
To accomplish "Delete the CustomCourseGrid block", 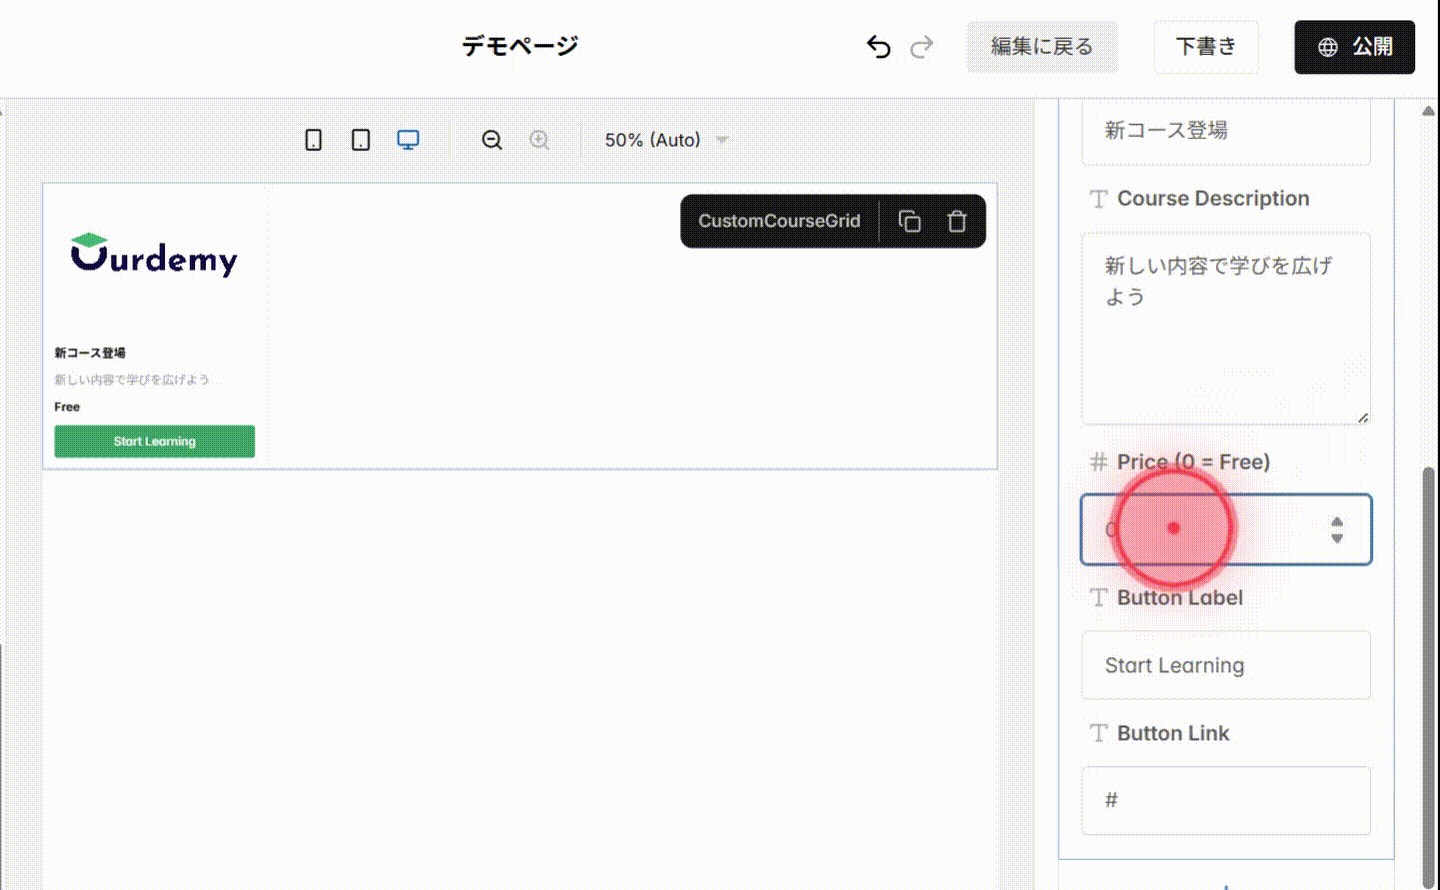I will point(956,220).
